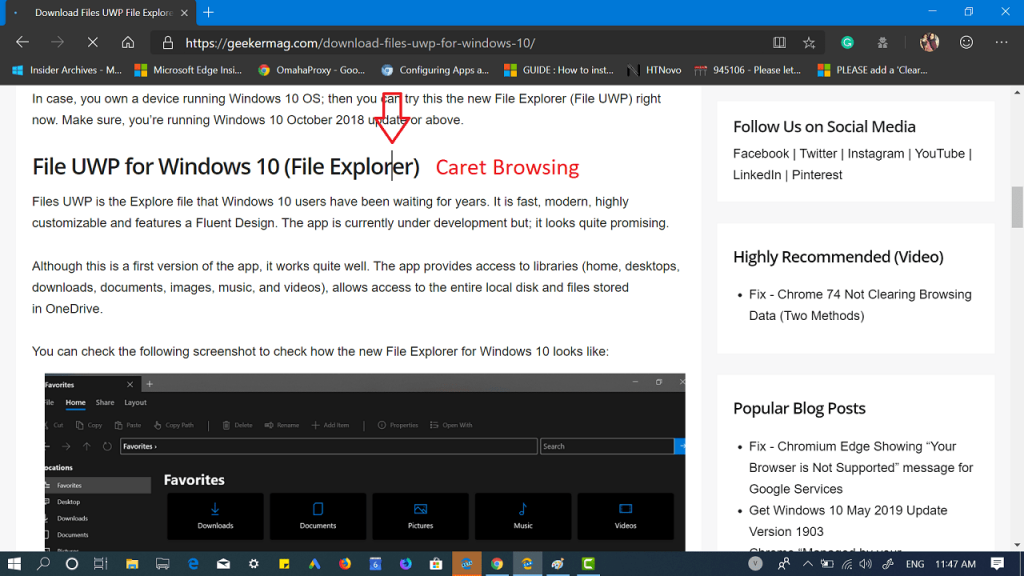Switch to Google Chrome on the taskbar
This screenshot has height=576, width=1024.
497,564
